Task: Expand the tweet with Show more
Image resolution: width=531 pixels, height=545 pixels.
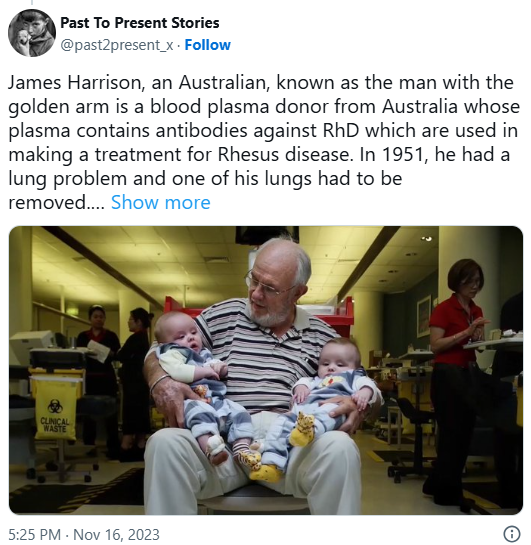Action: tap(161, 202)
